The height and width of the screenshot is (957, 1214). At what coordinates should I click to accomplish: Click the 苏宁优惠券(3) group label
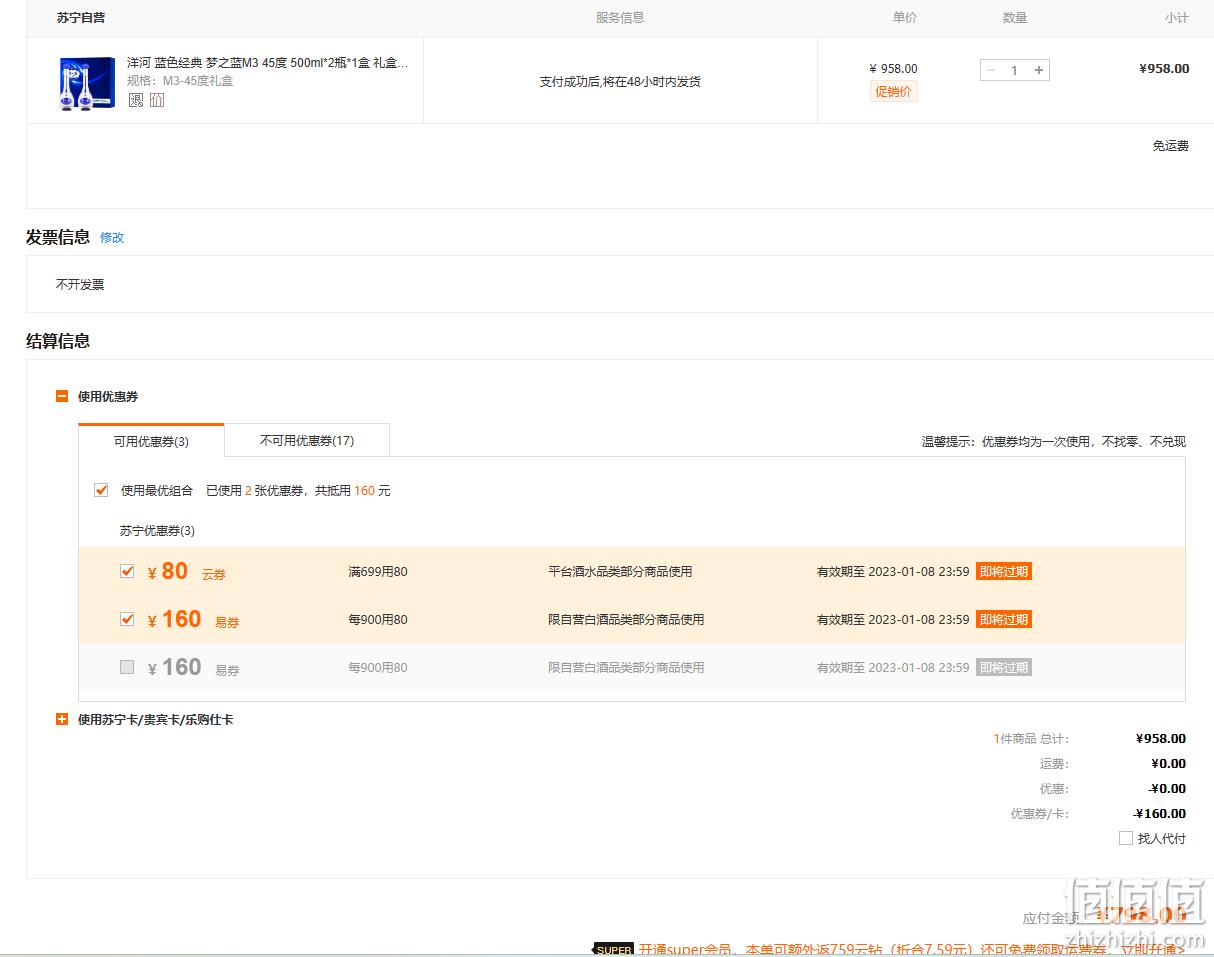click(x=157, y=531)
